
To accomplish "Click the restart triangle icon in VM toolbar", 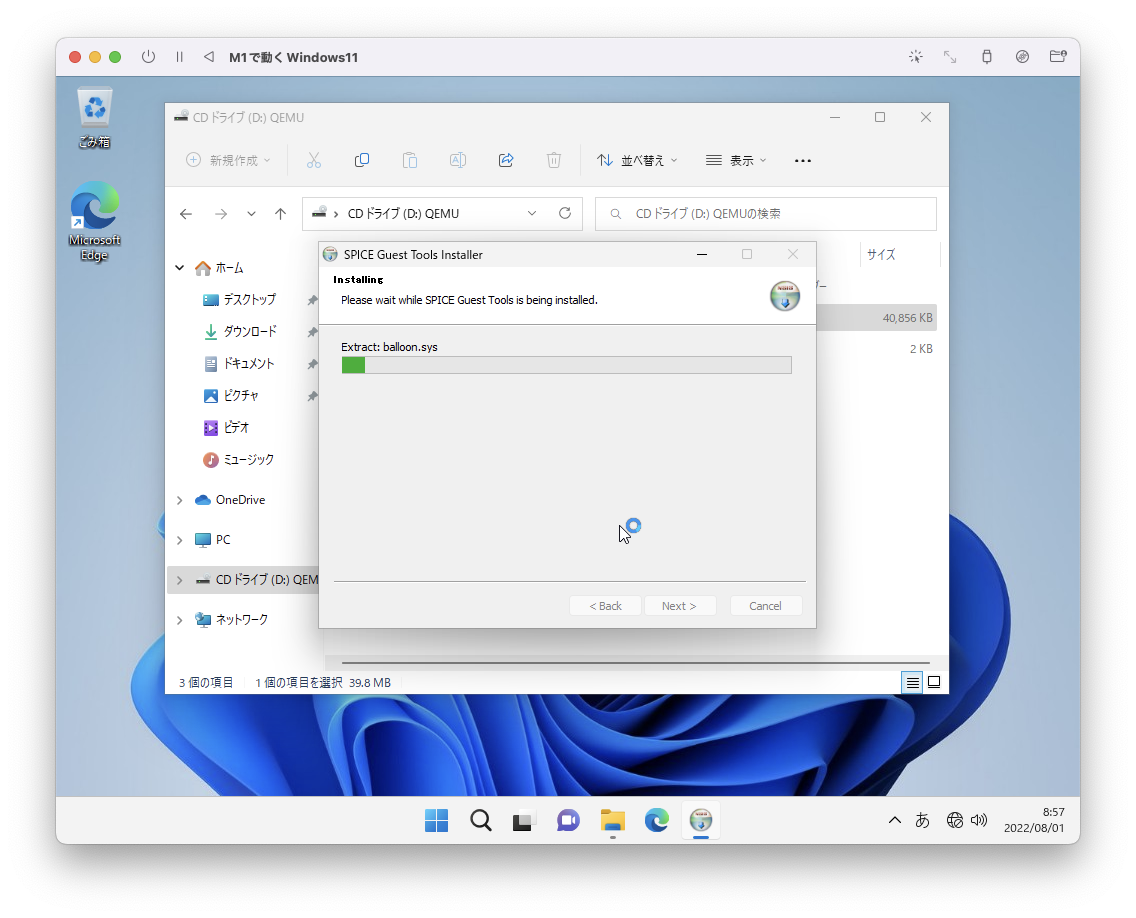I will coord(209,57).
